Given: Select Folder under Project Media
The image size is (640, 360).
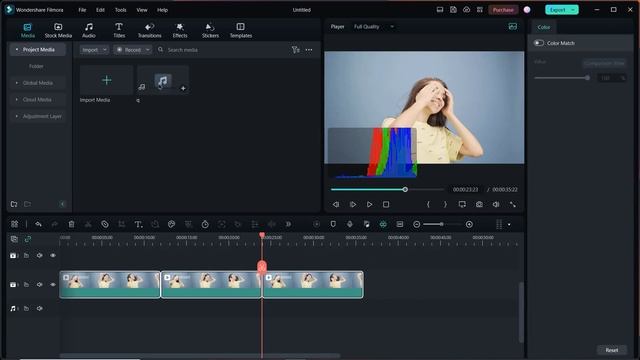Looking at the screenshot, I should [x=36, y=66].
